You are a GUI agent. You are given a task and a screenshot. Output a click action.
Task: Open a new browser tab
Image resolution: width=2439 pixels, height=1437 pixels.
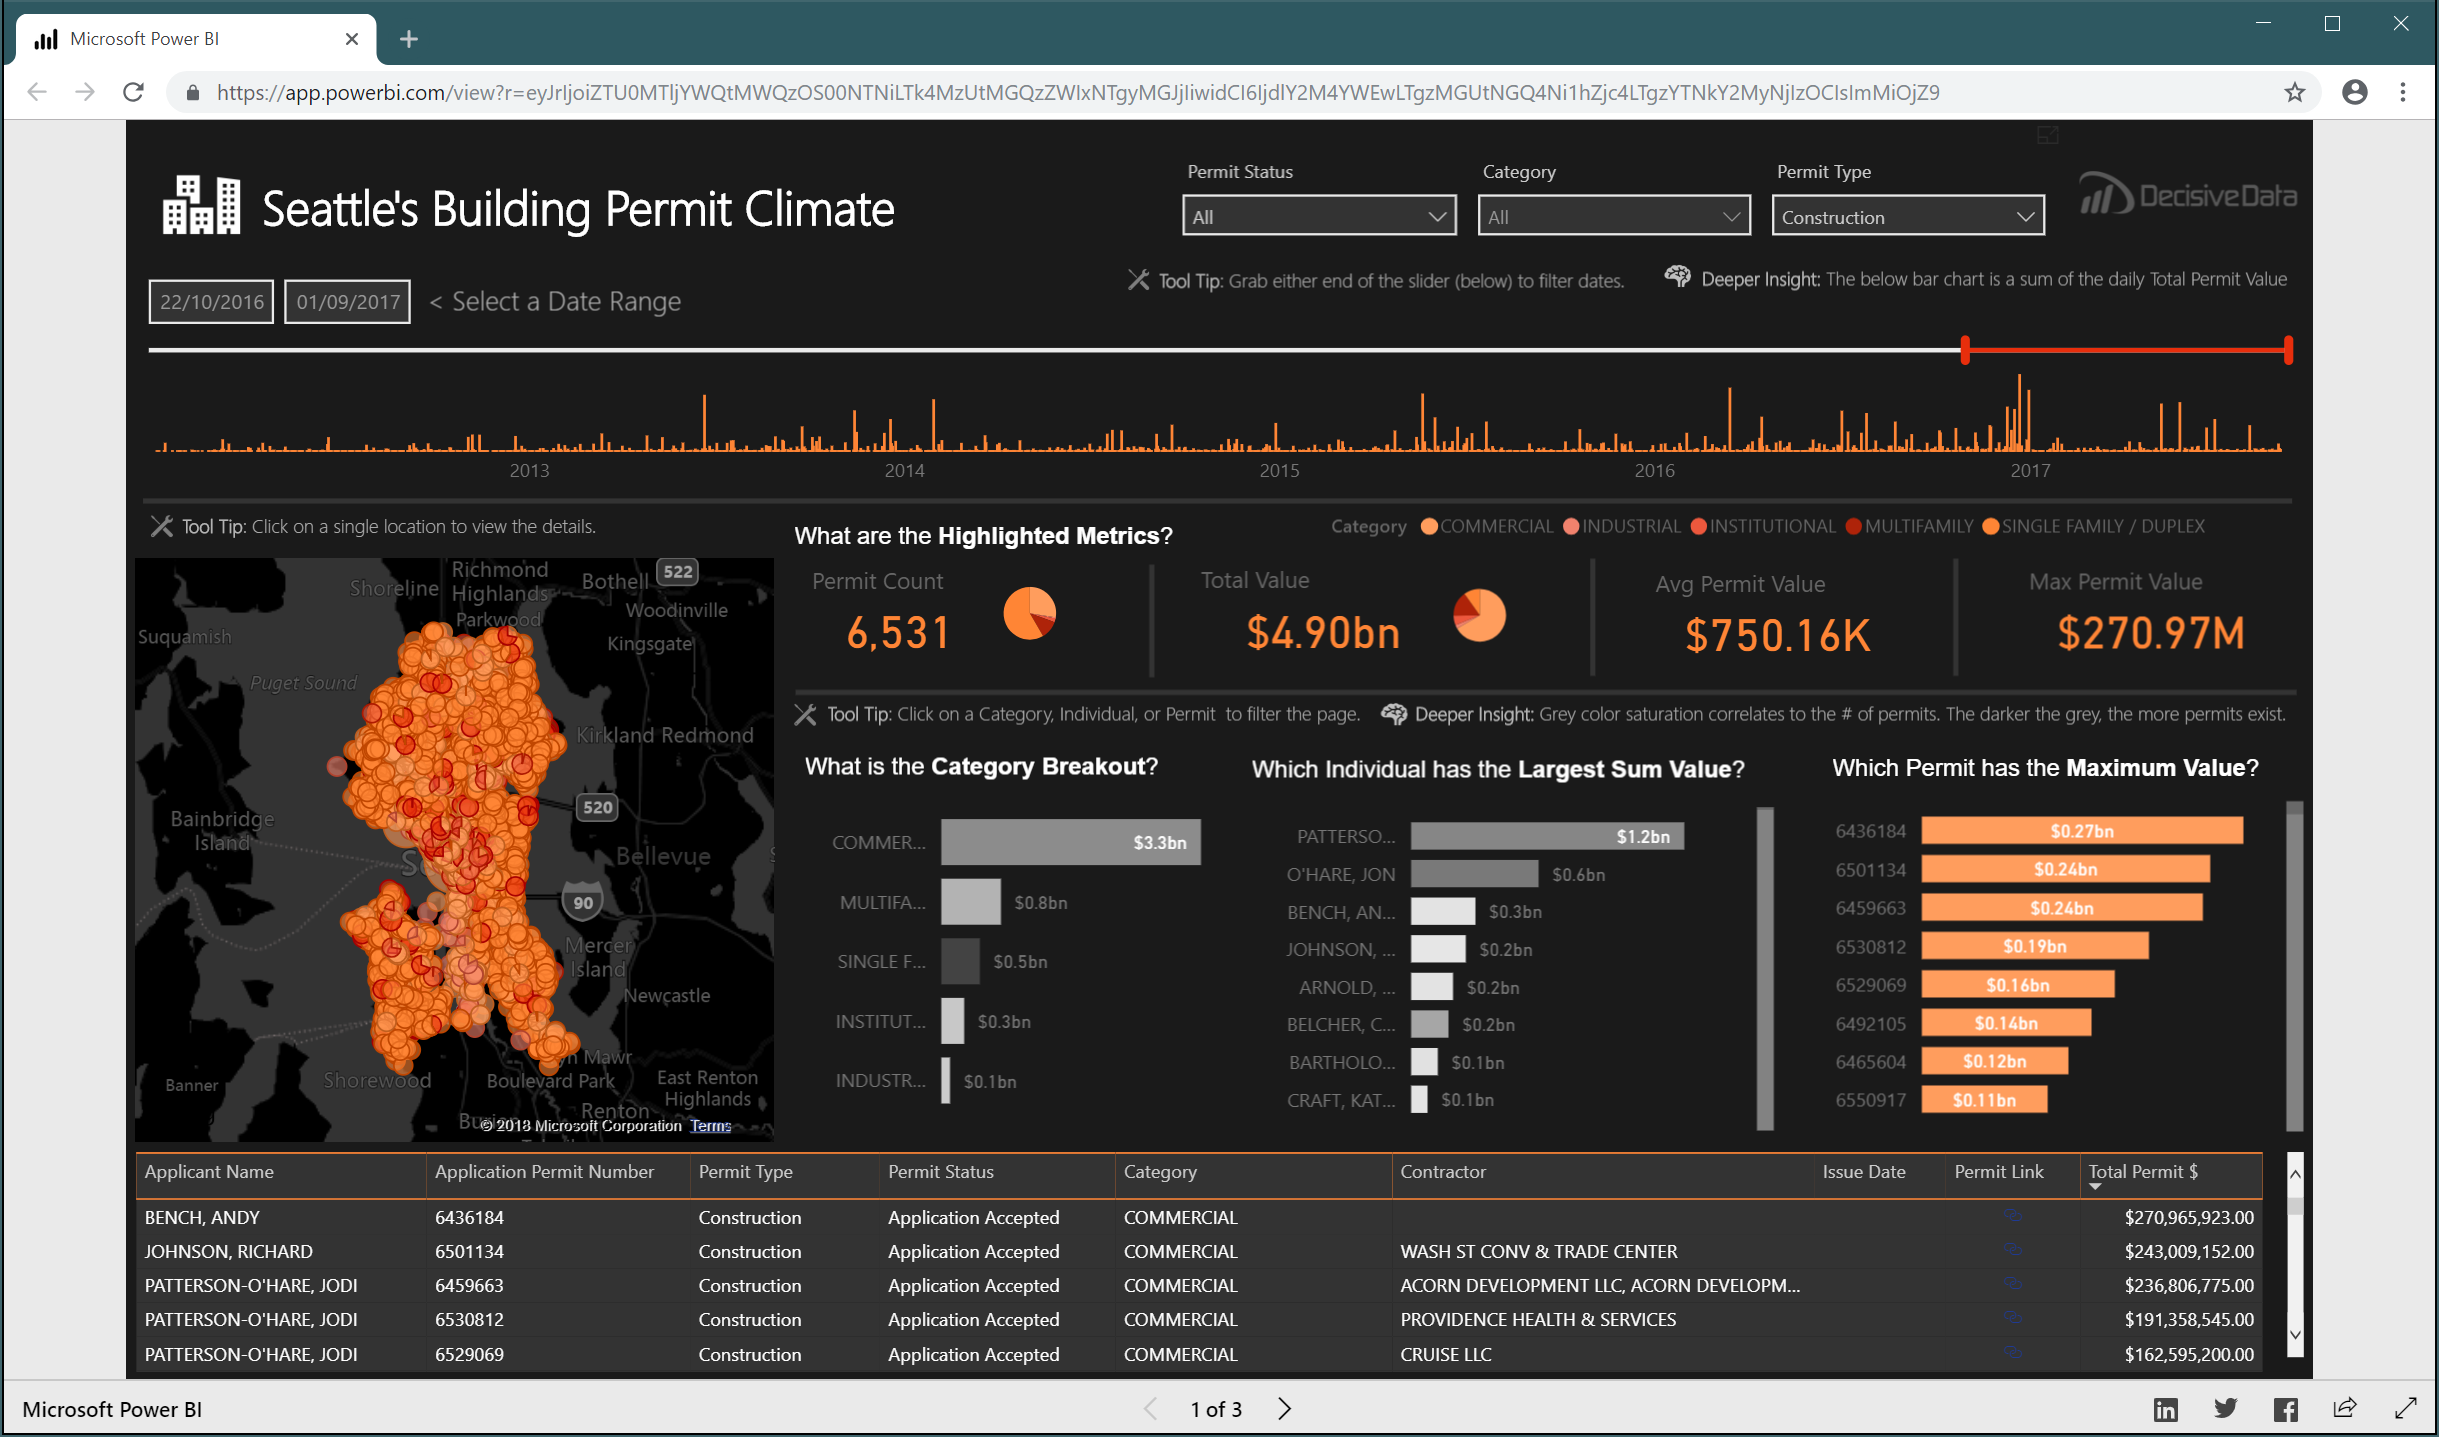[x=408, y=39]
